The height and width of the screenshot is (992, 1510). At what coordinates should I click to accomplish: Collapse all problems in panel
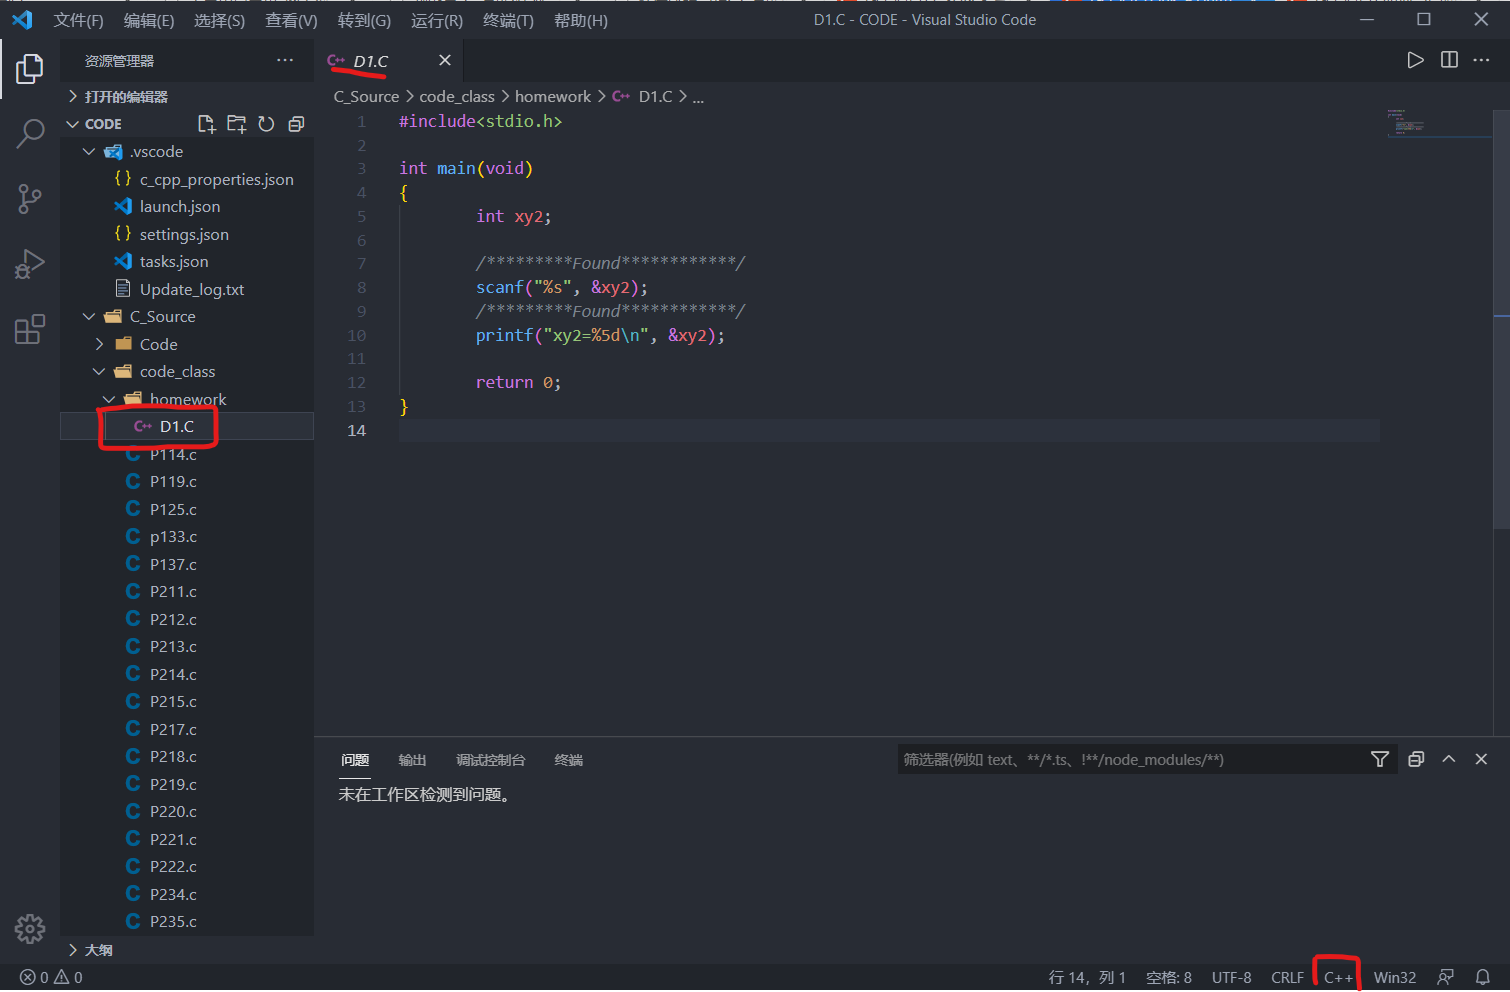pyautogui.click(x=1416, y=759)
